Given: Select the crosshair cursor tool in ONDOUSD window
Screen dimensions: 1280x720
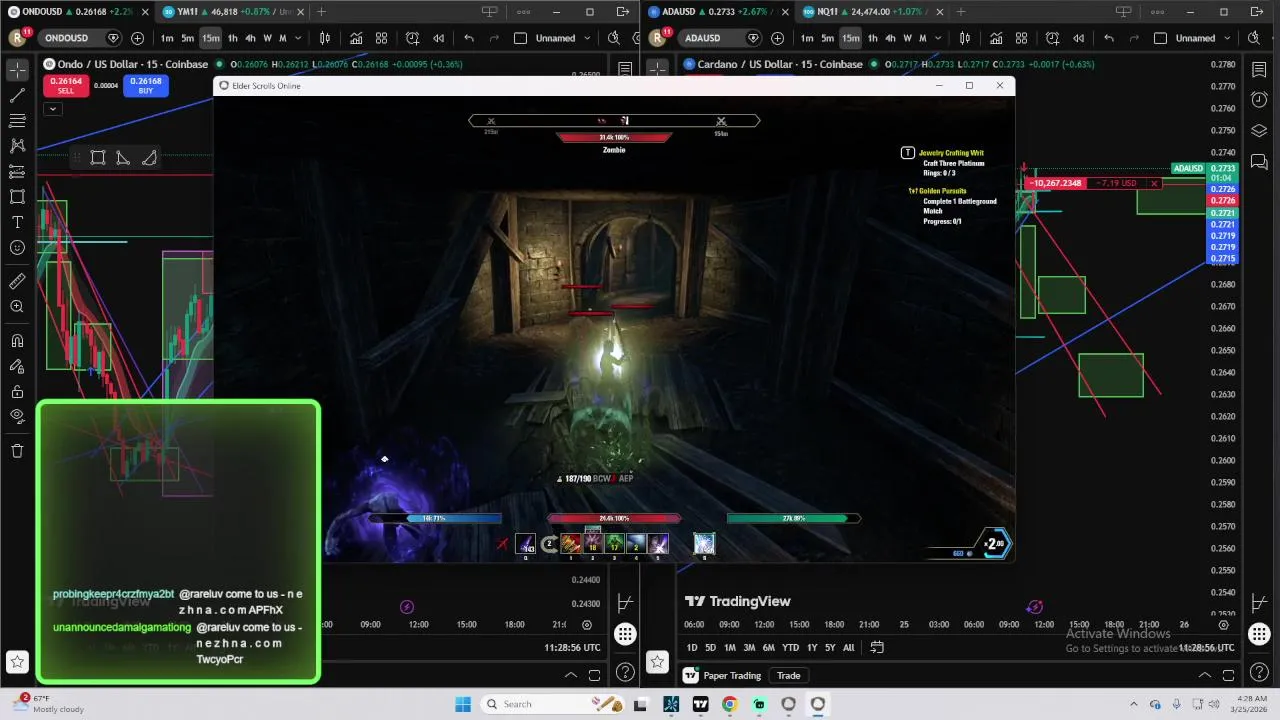Looking at the screenshot, I should 17,71.
